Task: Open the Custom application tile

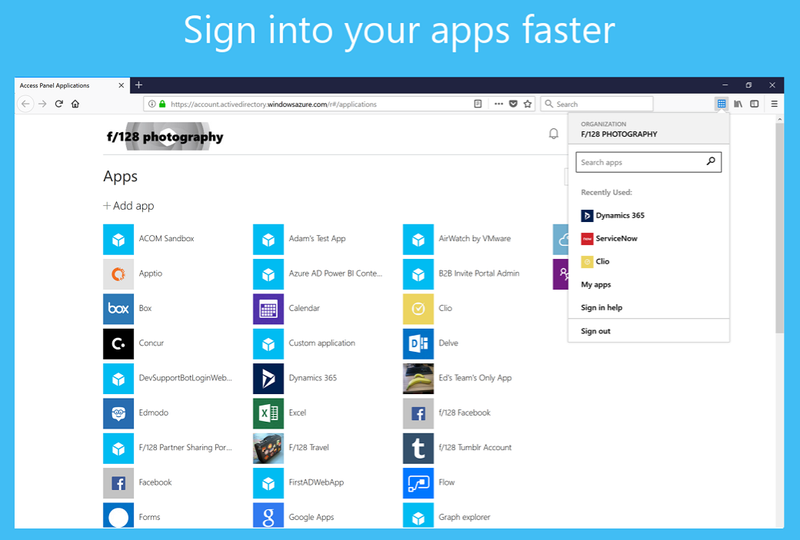Action: click(x=268, y=343)
